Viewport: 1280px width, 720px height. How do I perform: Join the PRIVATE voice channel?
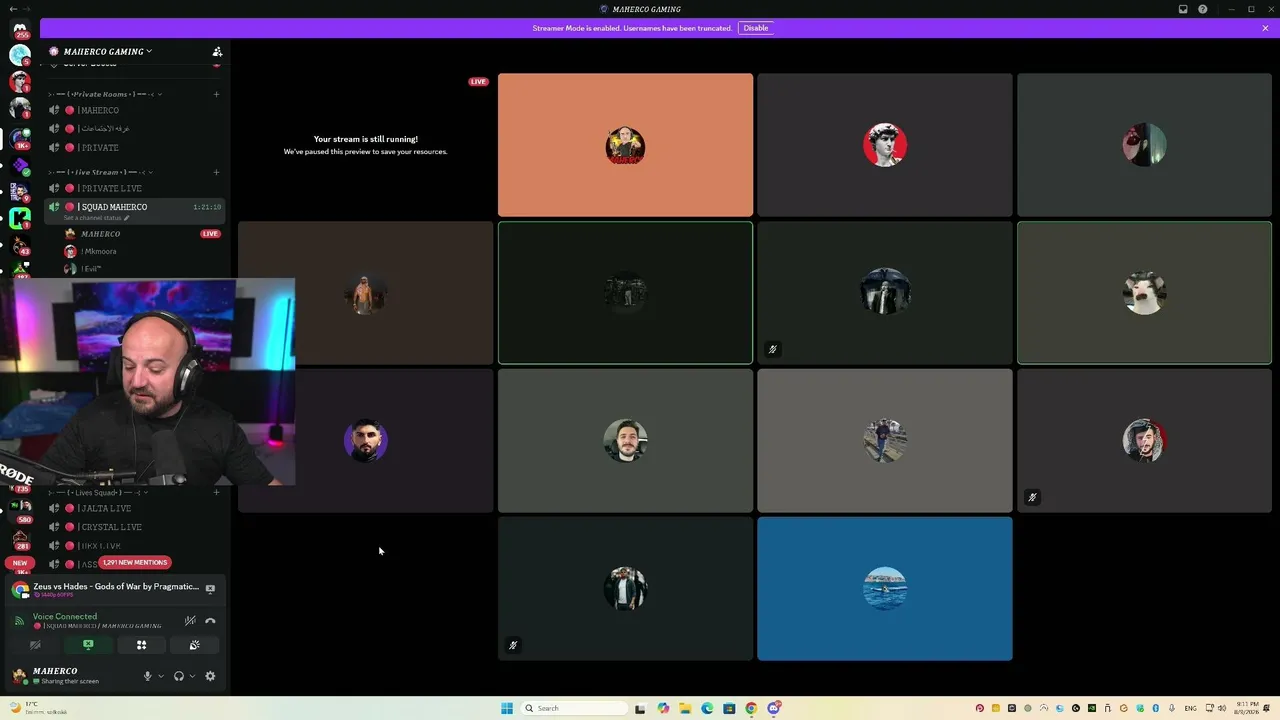[134, 148]
